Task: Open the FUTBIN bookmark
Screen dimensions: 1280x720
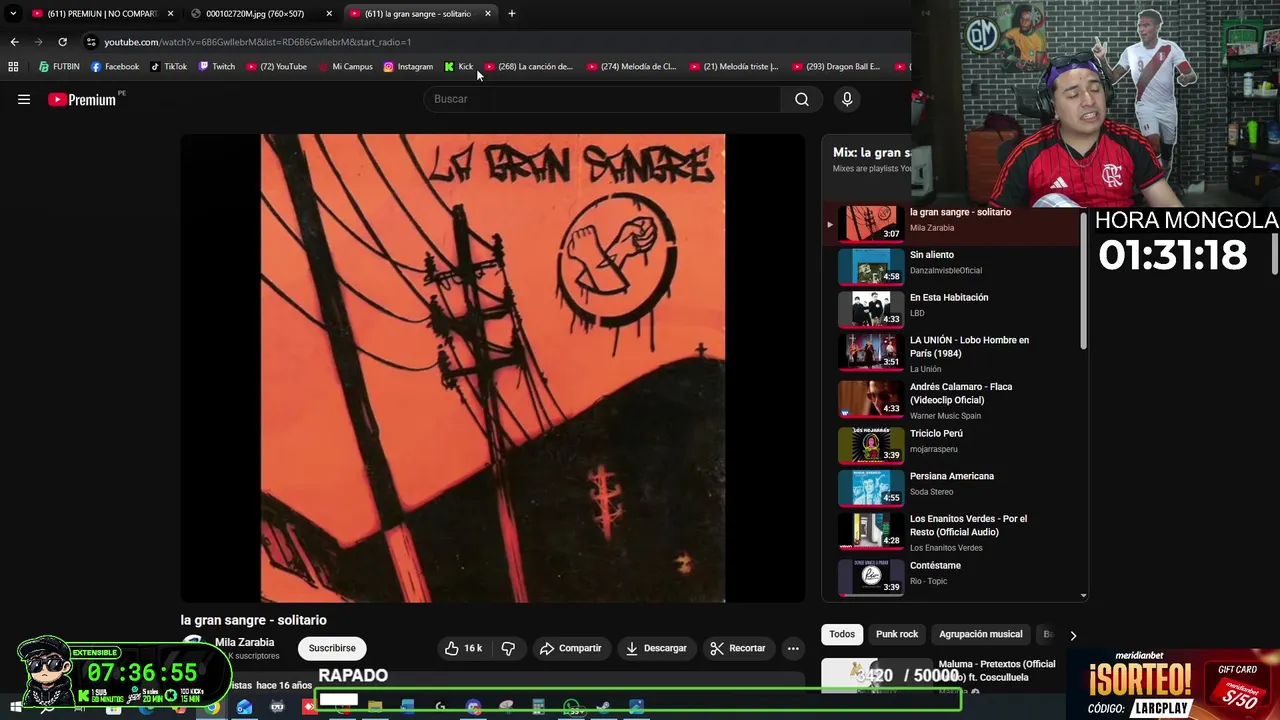Action: [x=59, y=67]
